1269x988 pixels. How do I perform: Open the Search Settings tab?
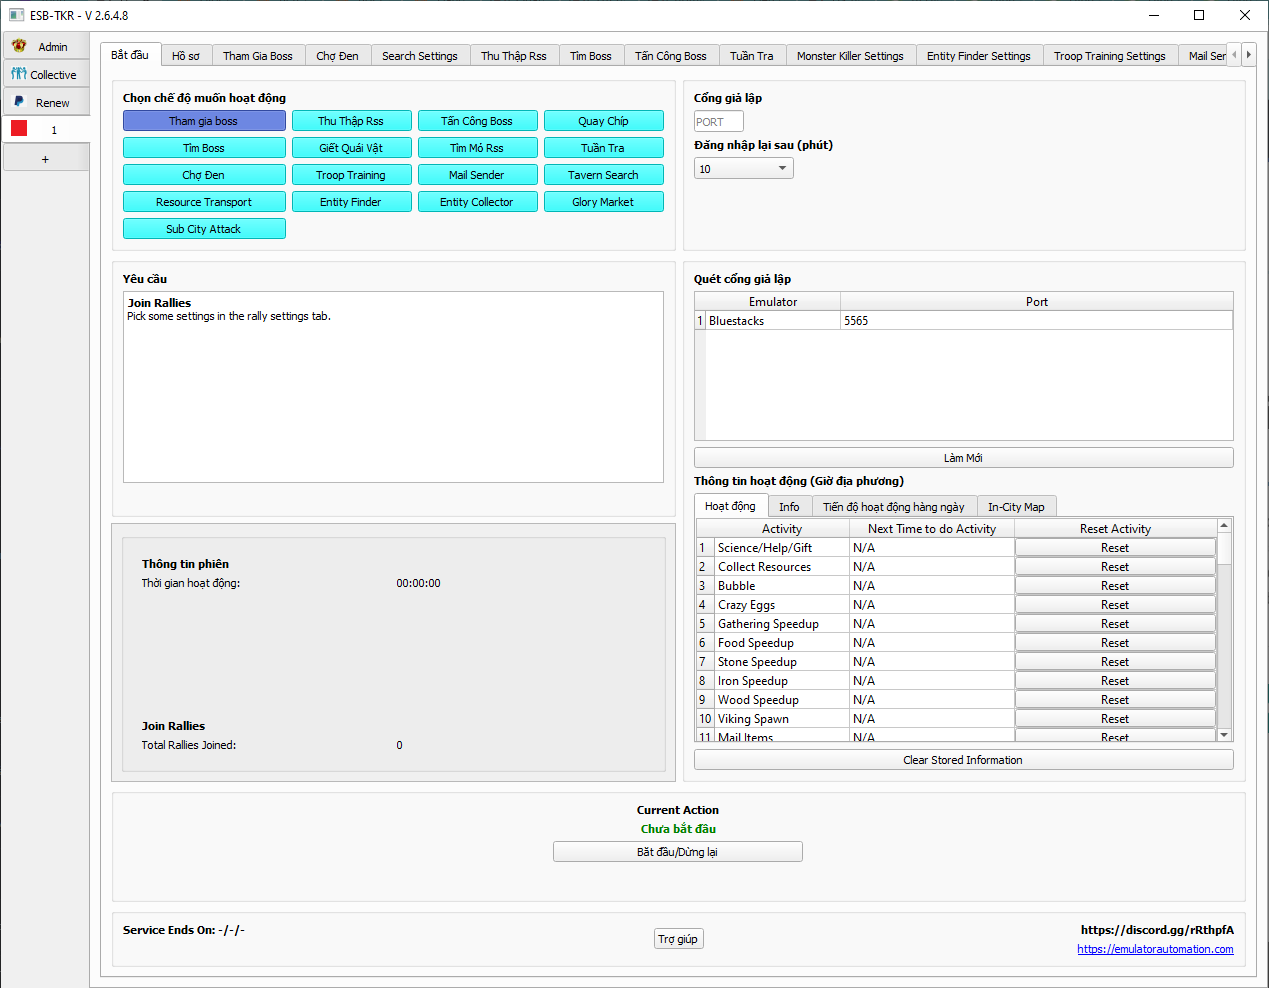point(420,56)
